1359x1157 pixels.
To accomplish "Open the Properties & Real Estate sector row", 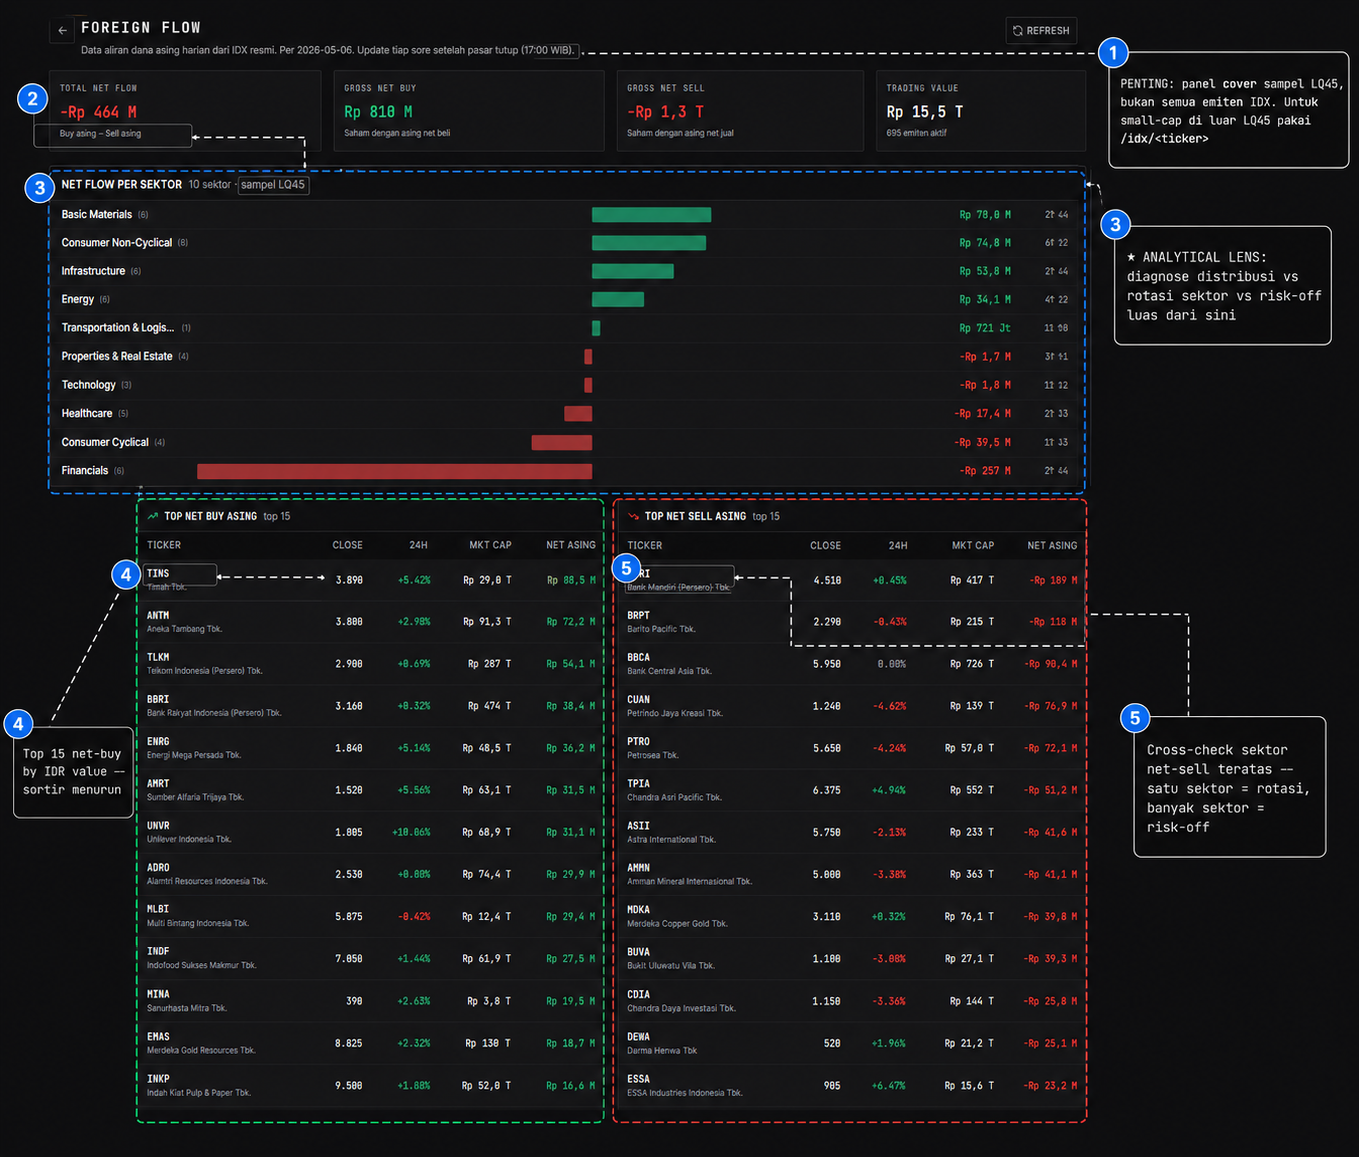I will click(x=566, y=356).
